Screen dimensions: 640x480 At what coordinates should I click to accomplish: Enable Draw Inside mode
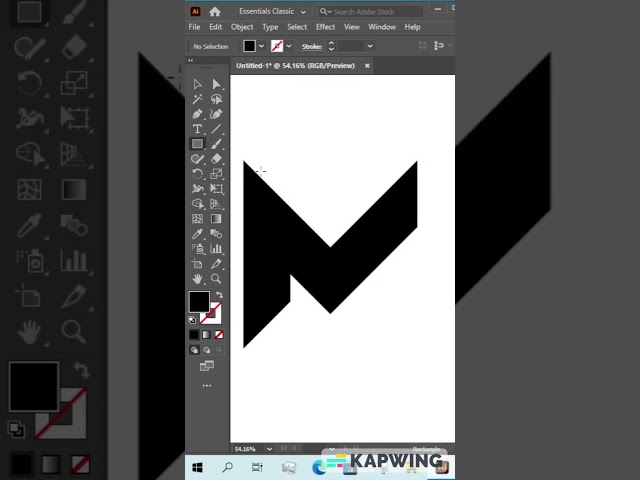coord(219,350)
